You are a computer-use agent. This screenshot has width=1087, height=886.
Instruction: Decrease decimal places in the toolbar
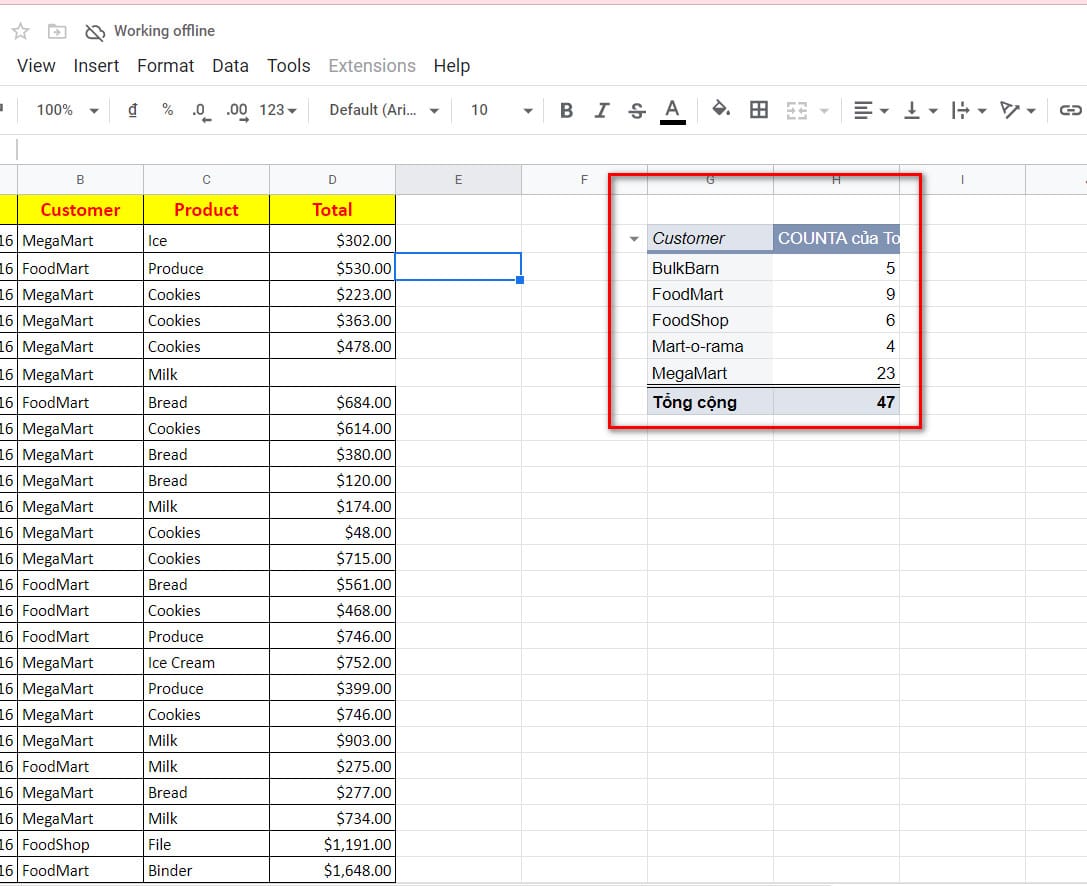[200, 111]
